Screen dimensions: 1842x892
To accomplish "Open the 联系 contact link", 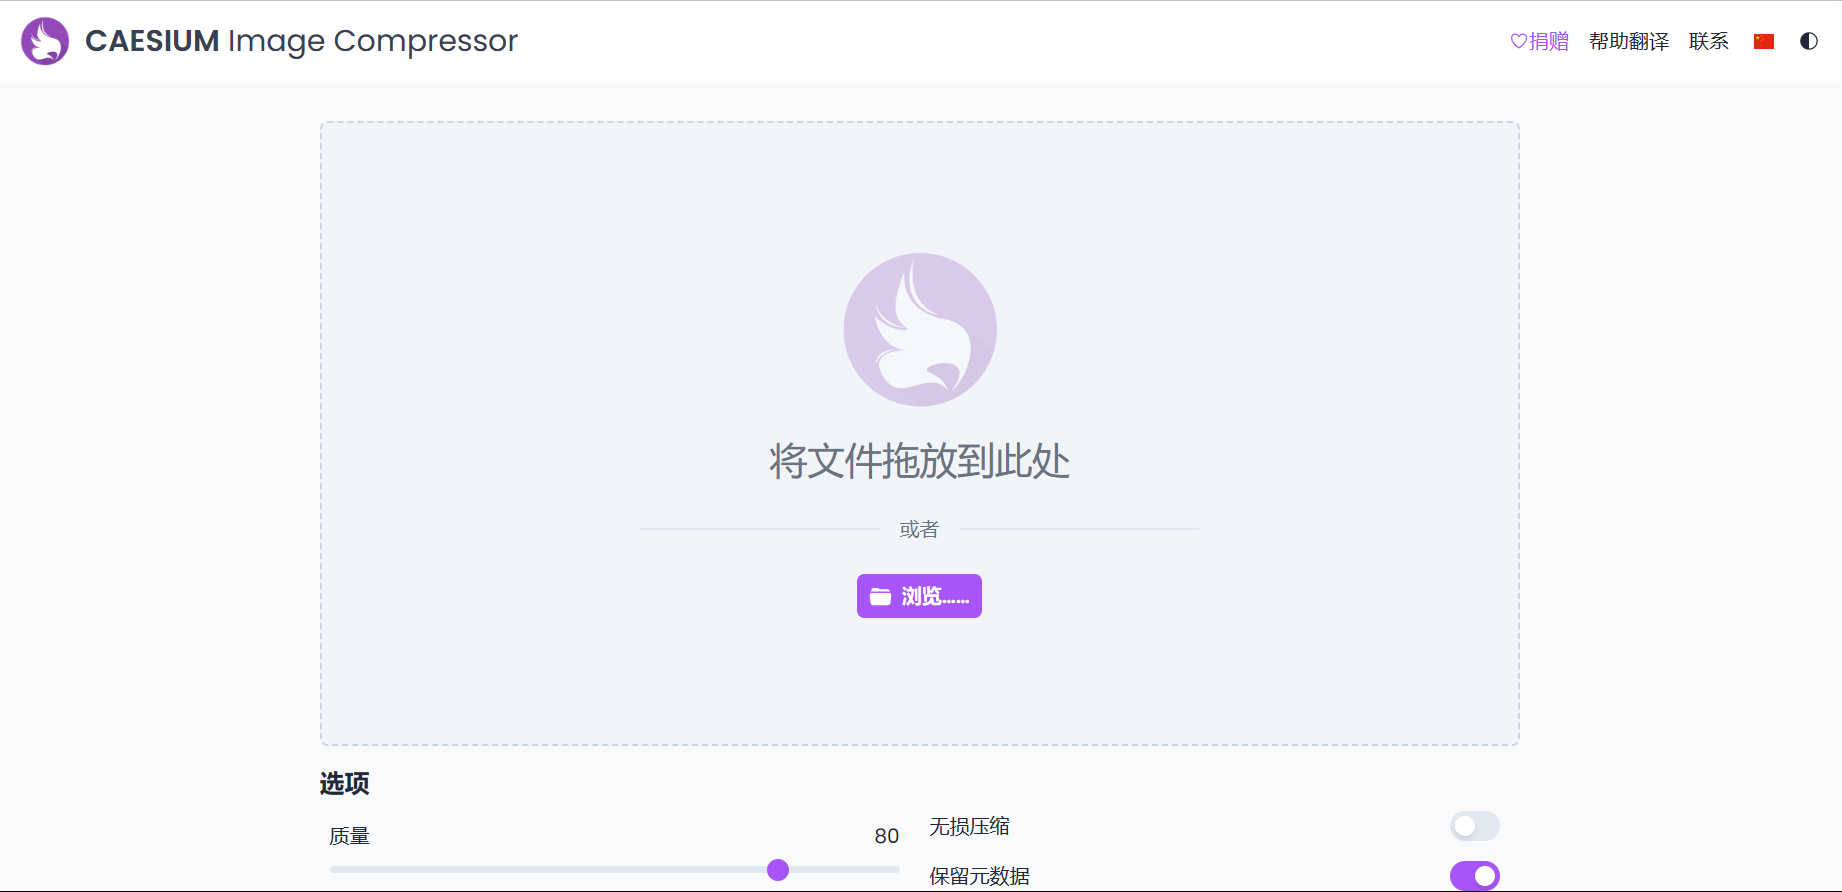I will [x=1709, y=41].
